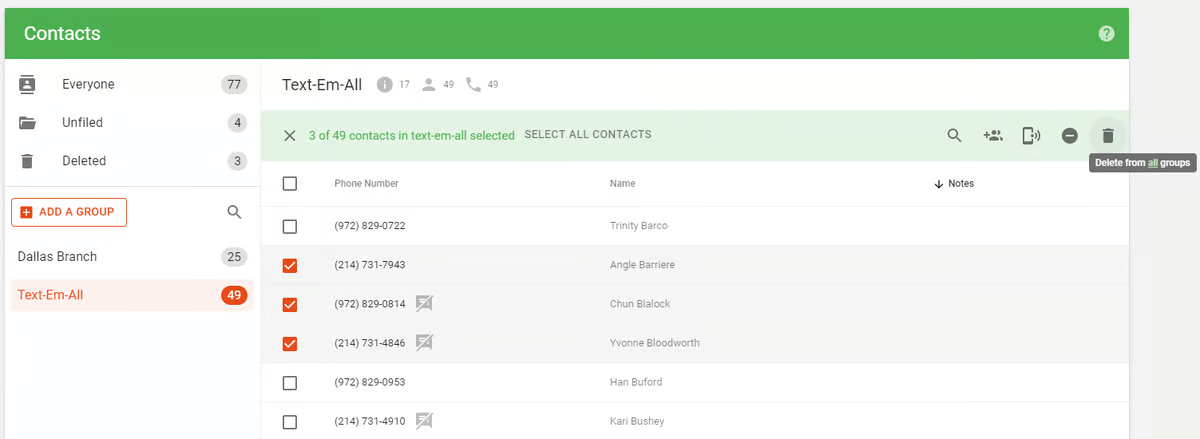
Task: Click the Deleted trash icon in sidebar
Action: point(28,161)
